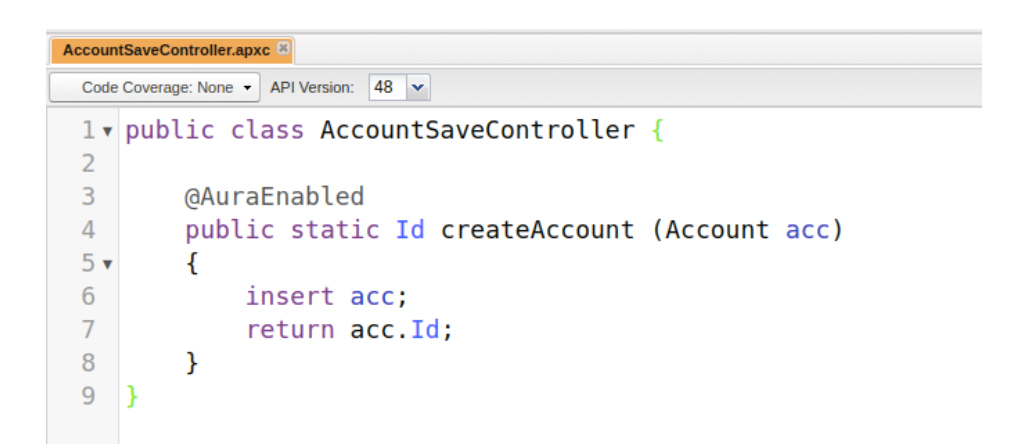1026x444 pixels.
Task: Click line number 3 in the gutter
Action: [88, 196]
